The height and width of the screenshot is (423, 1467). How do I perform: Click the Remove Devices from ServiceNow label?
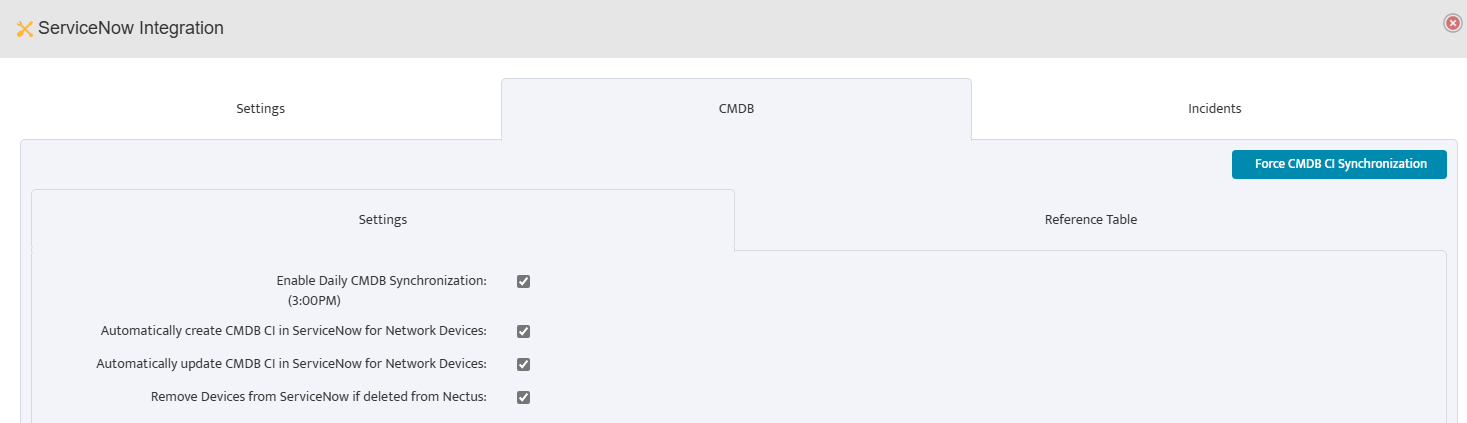(x=318, y=397)
